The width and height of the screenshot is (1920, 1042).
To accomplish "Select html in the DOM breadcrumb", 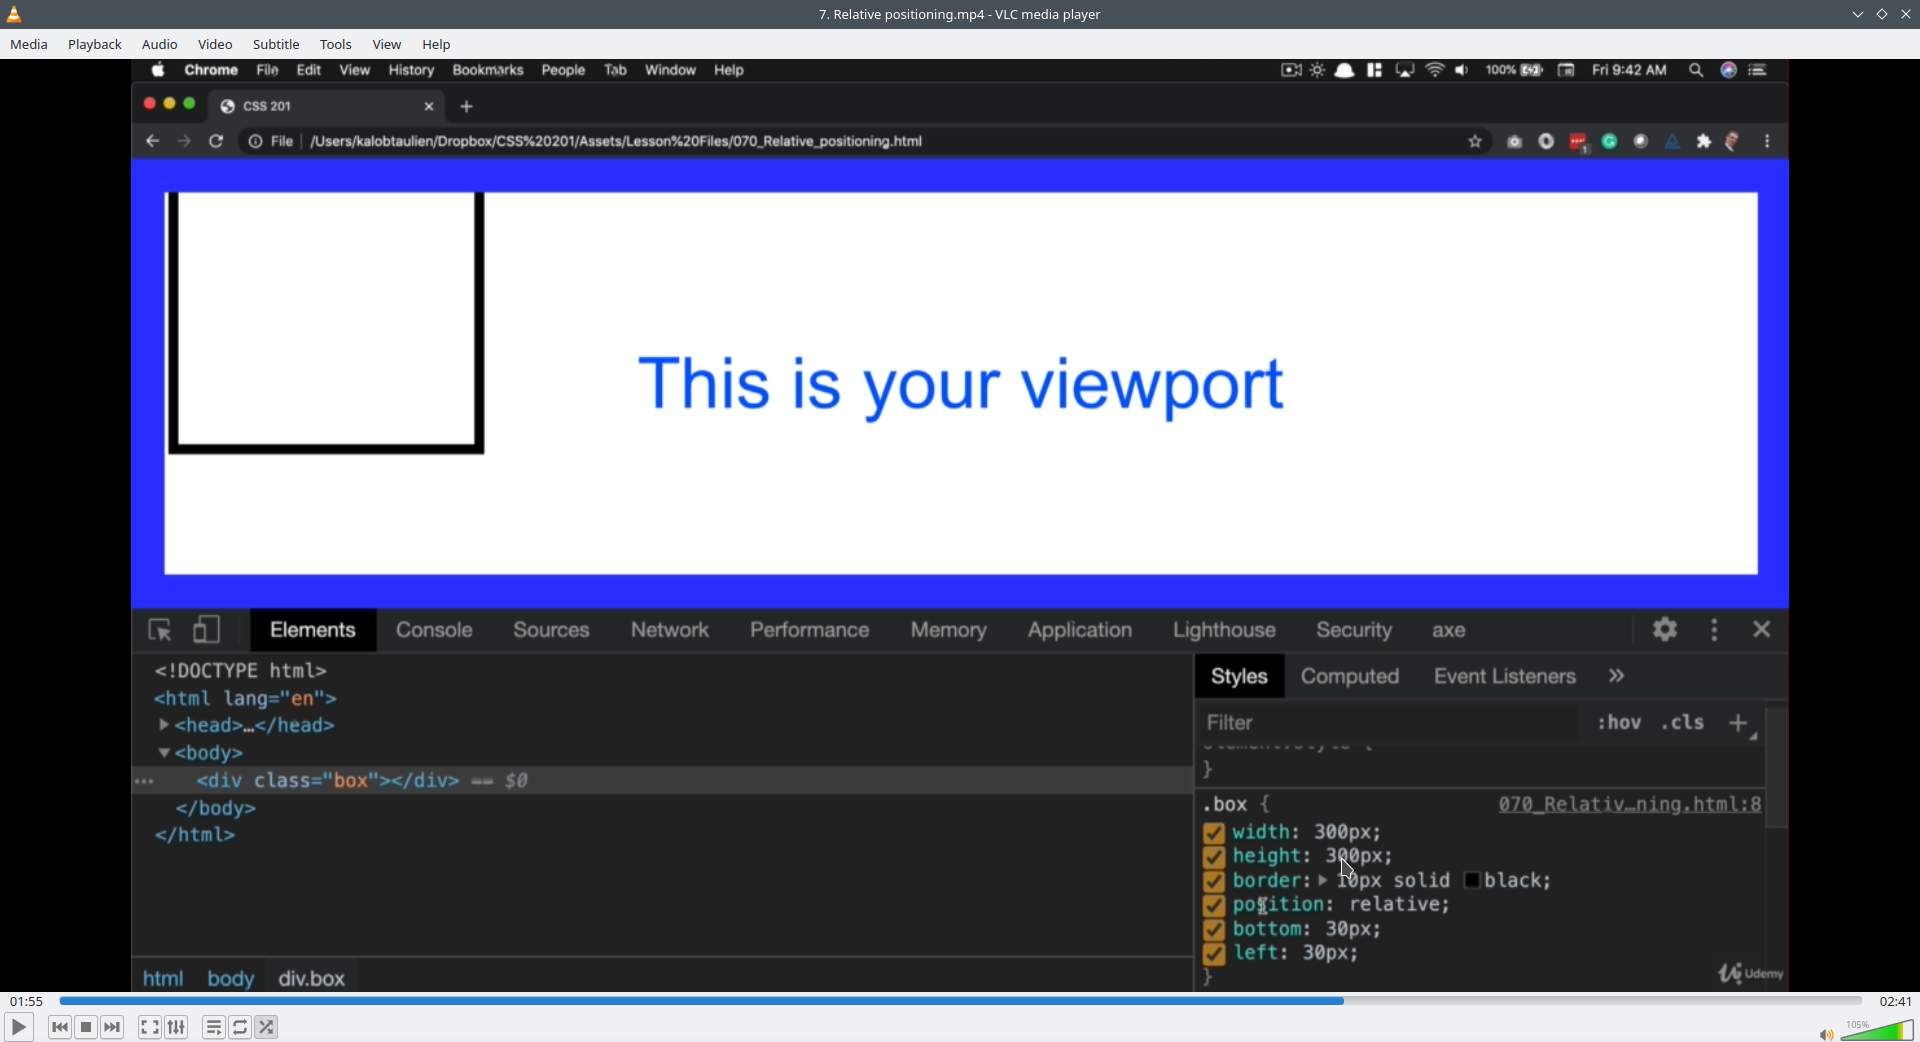I will 163,978.
